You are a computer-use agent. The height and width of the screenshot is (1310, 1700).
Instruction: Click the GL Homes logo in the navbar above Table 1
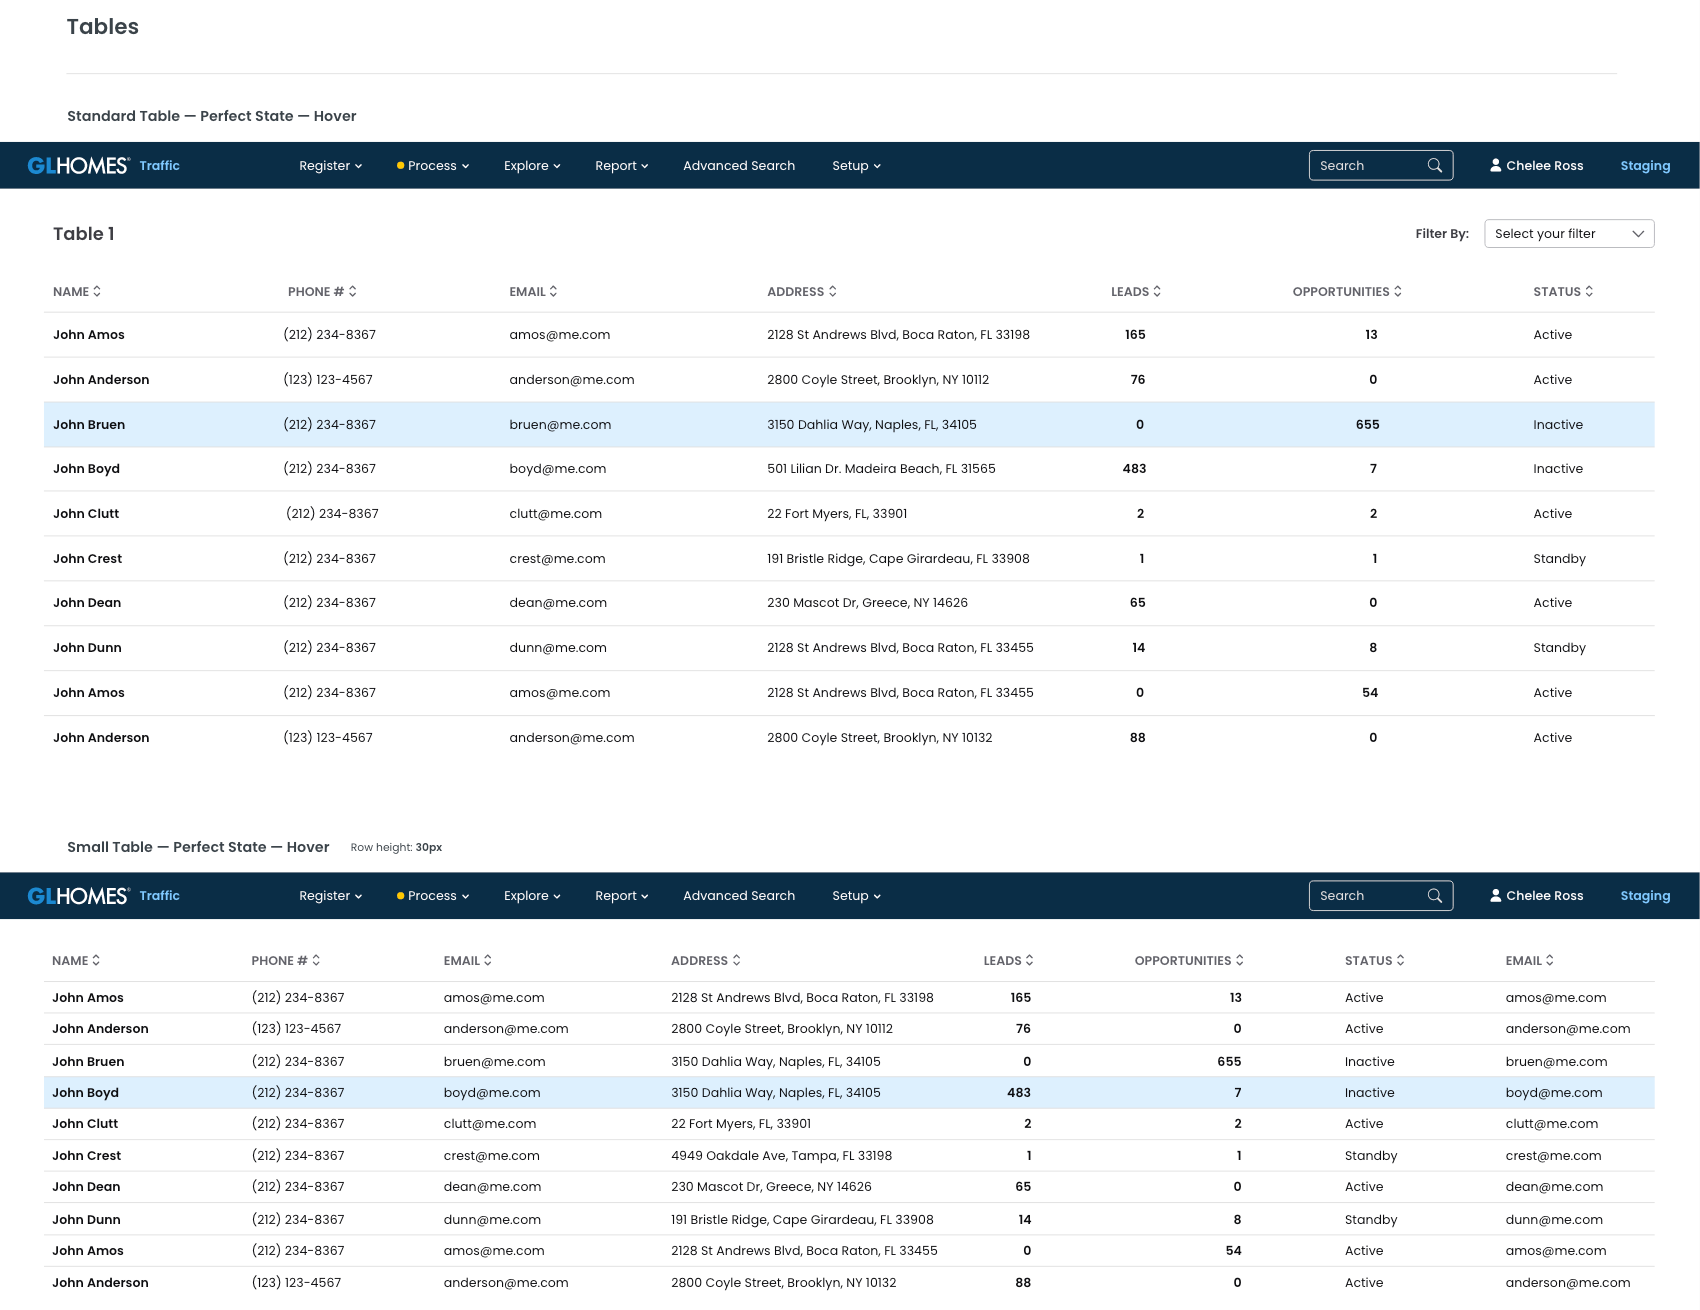(79, 166)
